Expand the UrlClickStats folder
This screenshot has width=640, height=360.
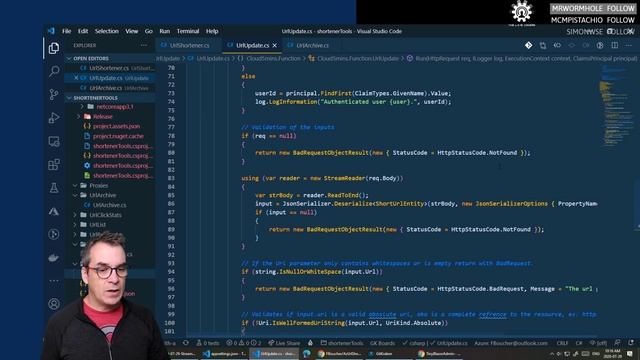click(110, 215)
